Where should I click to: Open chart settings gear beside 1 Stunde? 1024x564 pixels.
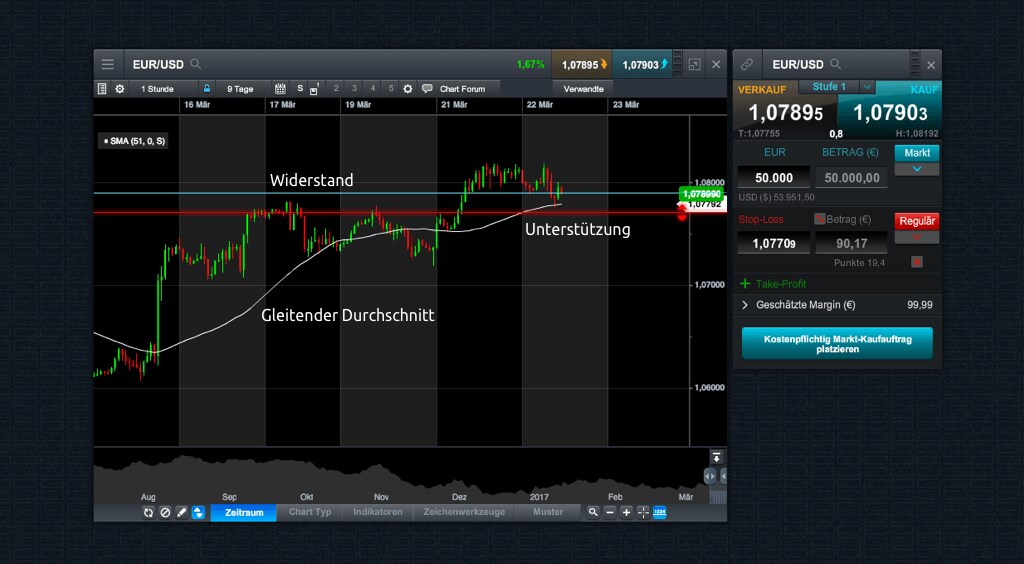pyautogui.click(x=120, y=89)
